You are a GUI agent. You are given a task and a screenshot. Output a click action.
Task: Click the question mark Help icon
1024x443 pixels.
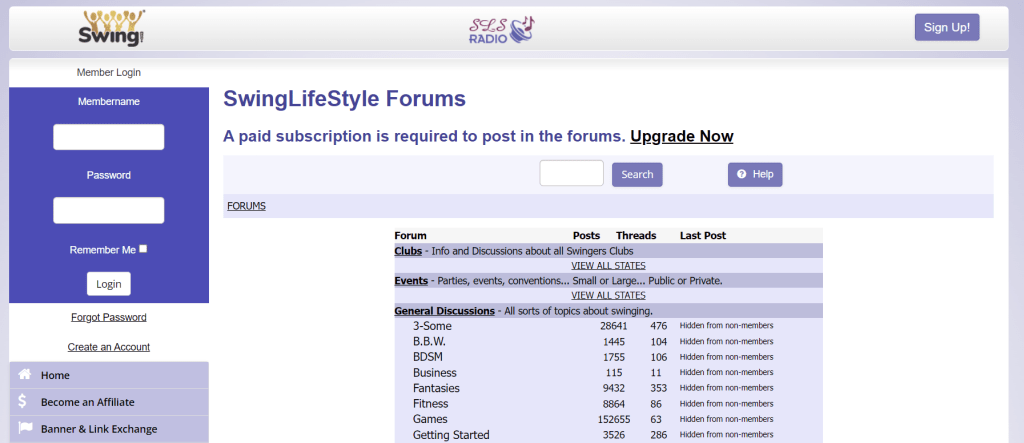(x=742, y=174)
